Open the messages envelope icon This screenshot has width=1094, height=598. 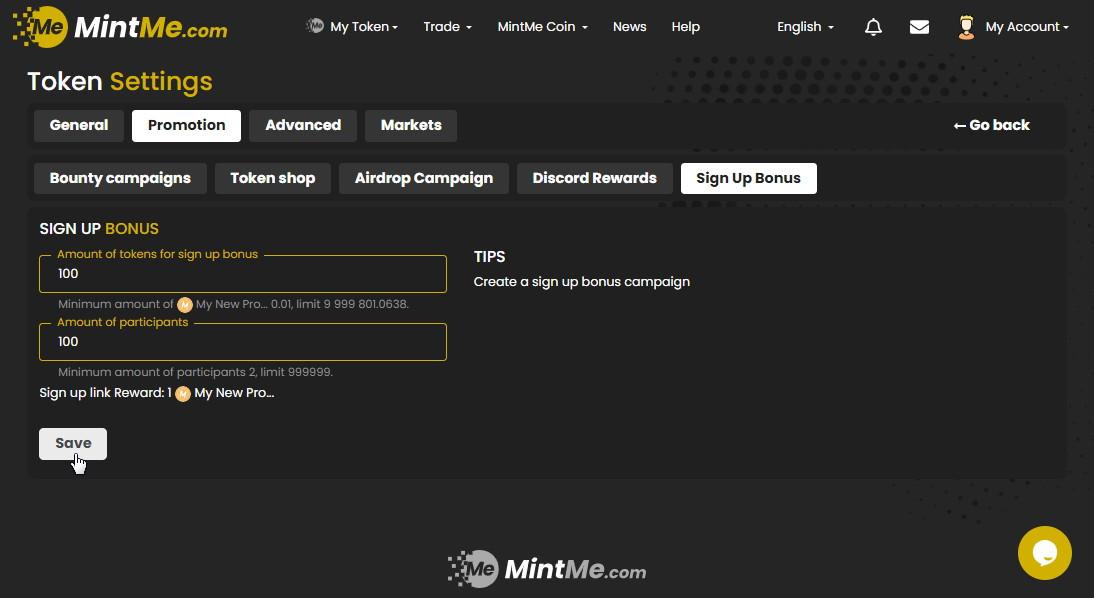tap(919, 27)
